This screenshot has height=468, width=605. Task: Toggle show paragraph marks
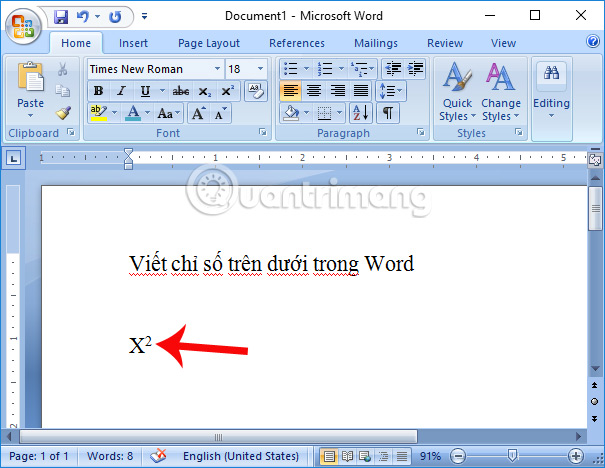point(388,113)
